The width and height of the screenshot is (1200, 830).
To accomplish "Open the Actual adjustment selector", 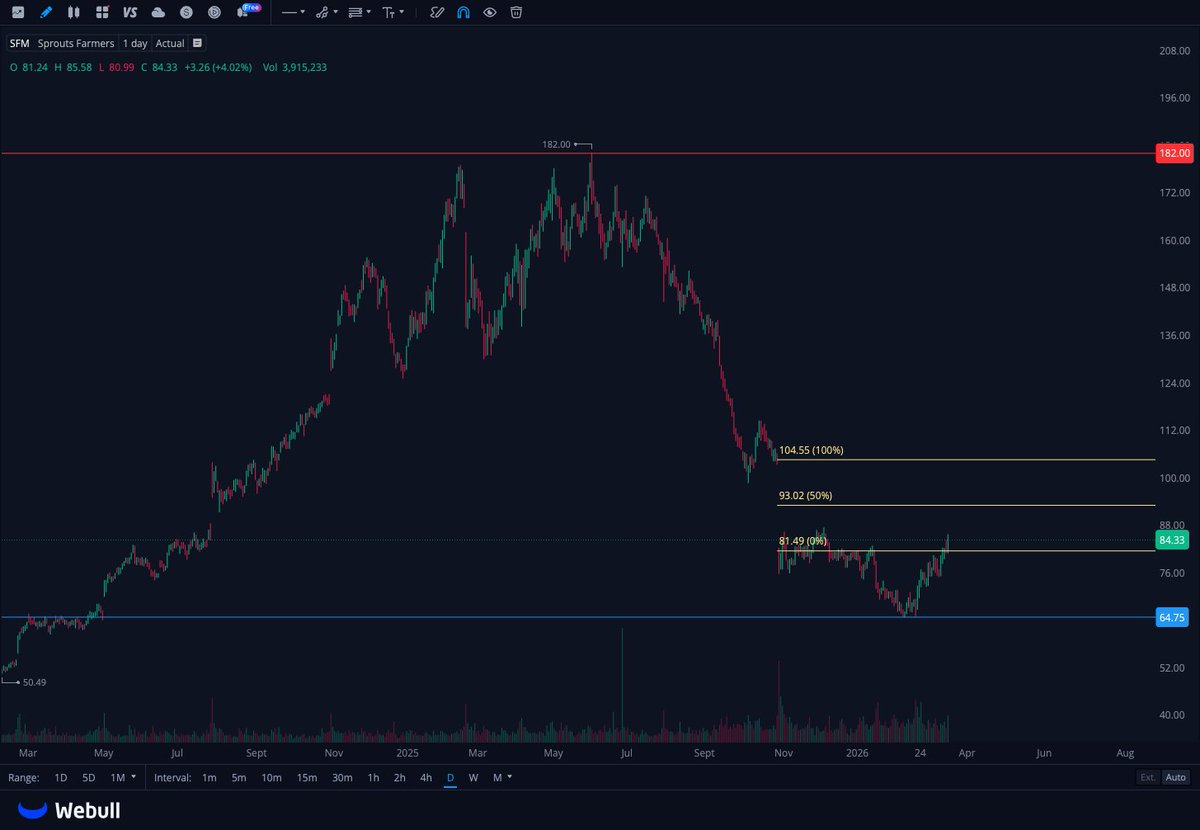I will 170,43.
